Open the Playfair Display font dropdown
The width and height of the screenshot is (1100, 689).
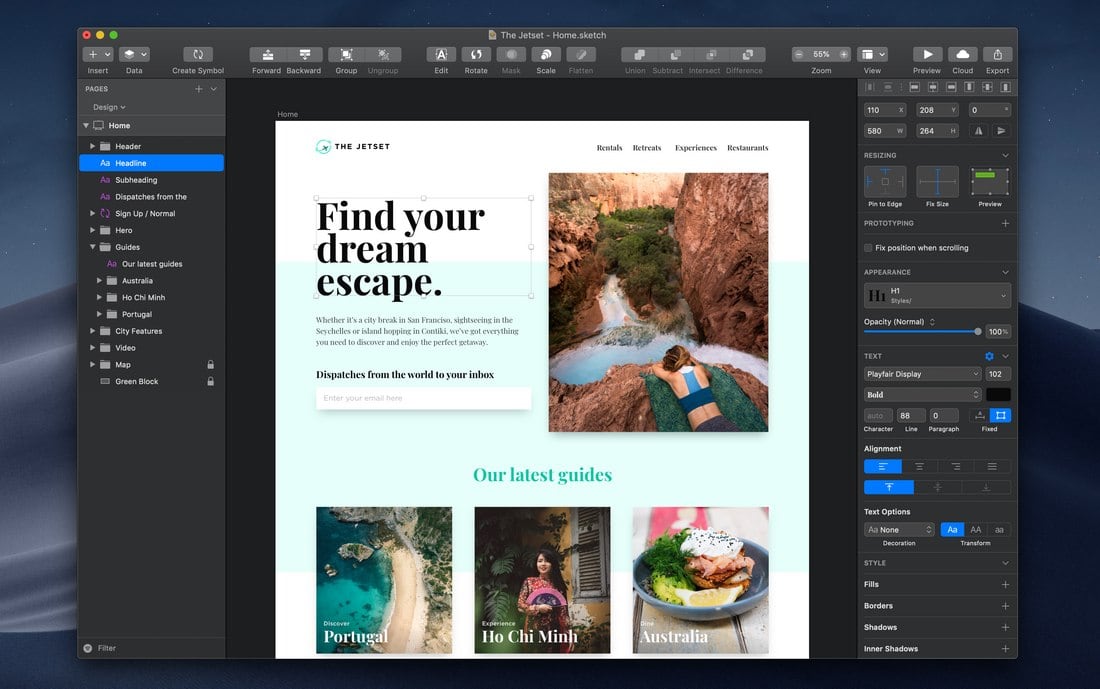tap(923, 374)
